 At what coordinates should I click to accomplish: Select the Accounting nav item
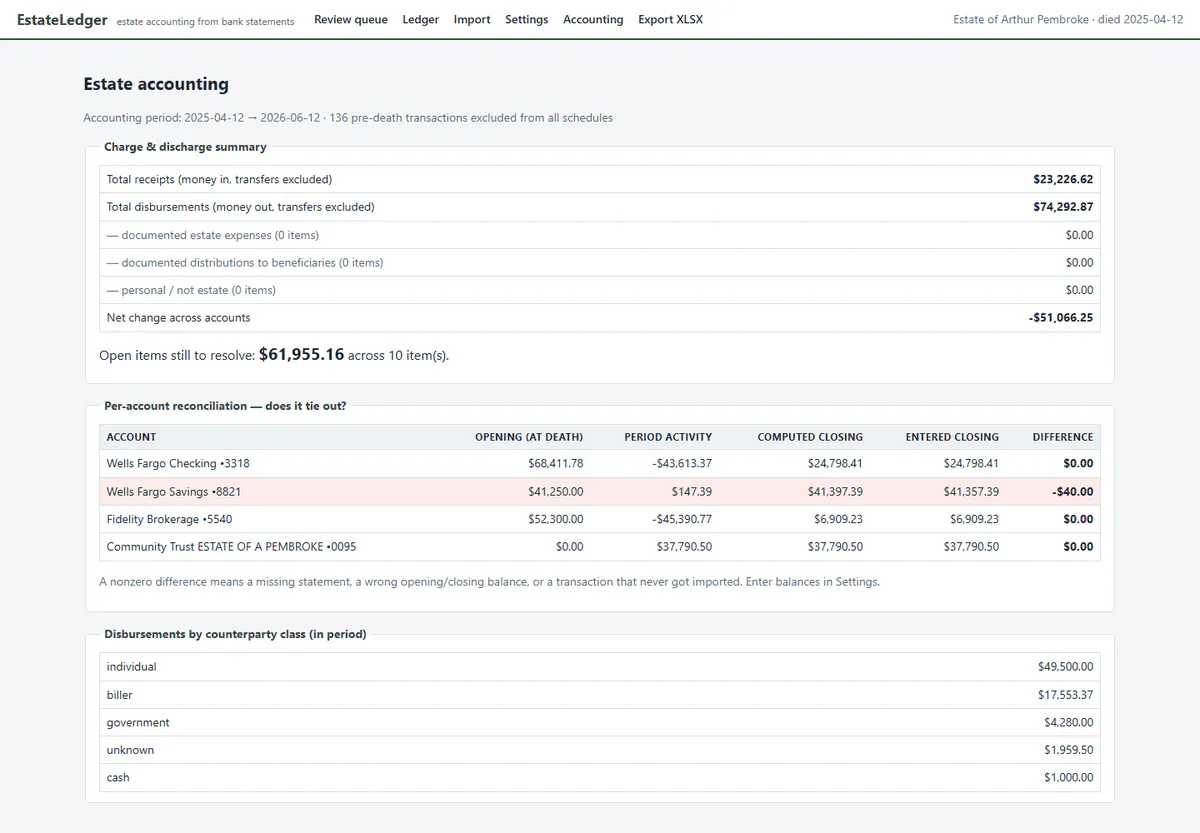[593, 19]
